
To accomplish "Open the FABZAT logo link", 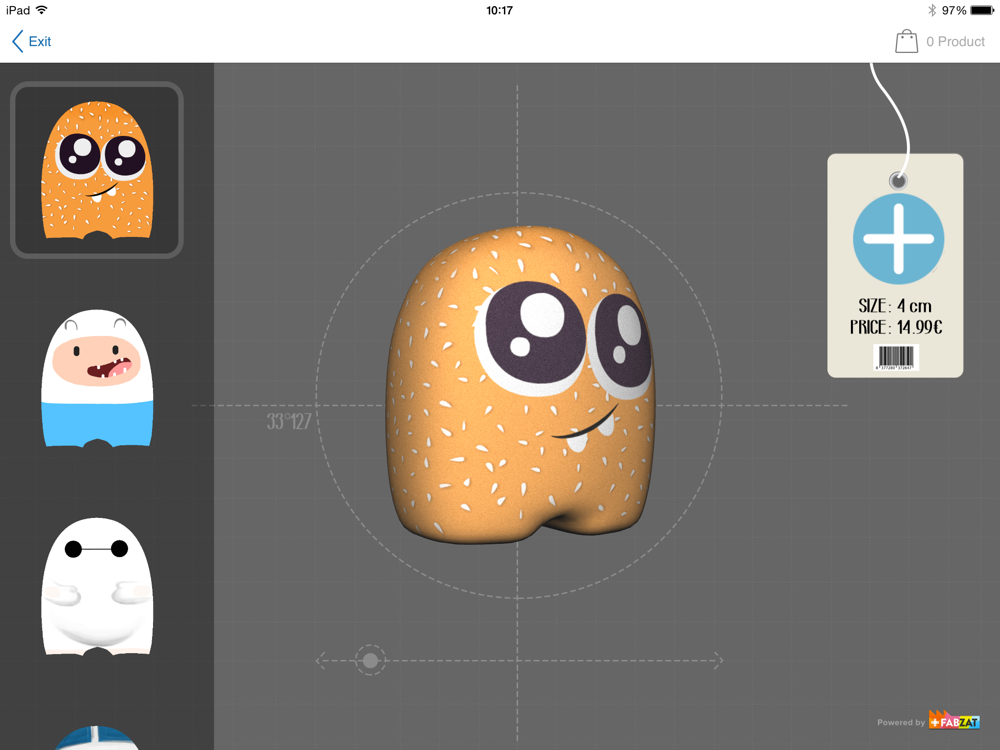I will pos(953,721).
